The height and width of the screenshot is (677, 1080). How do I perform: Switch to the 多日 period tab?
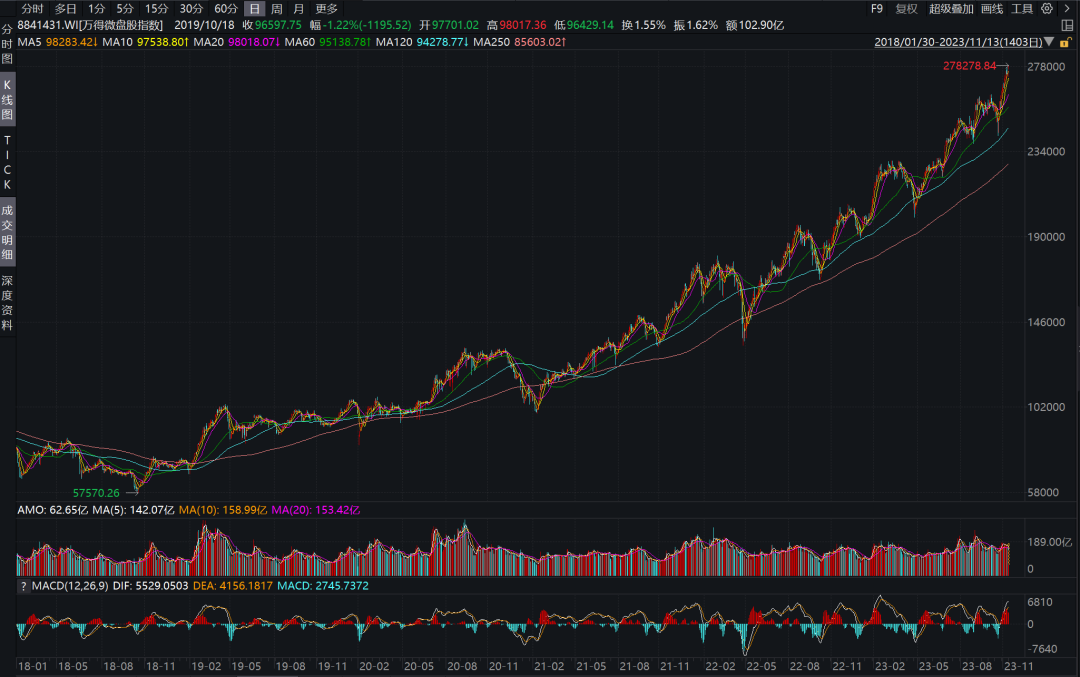click(65, 9)
